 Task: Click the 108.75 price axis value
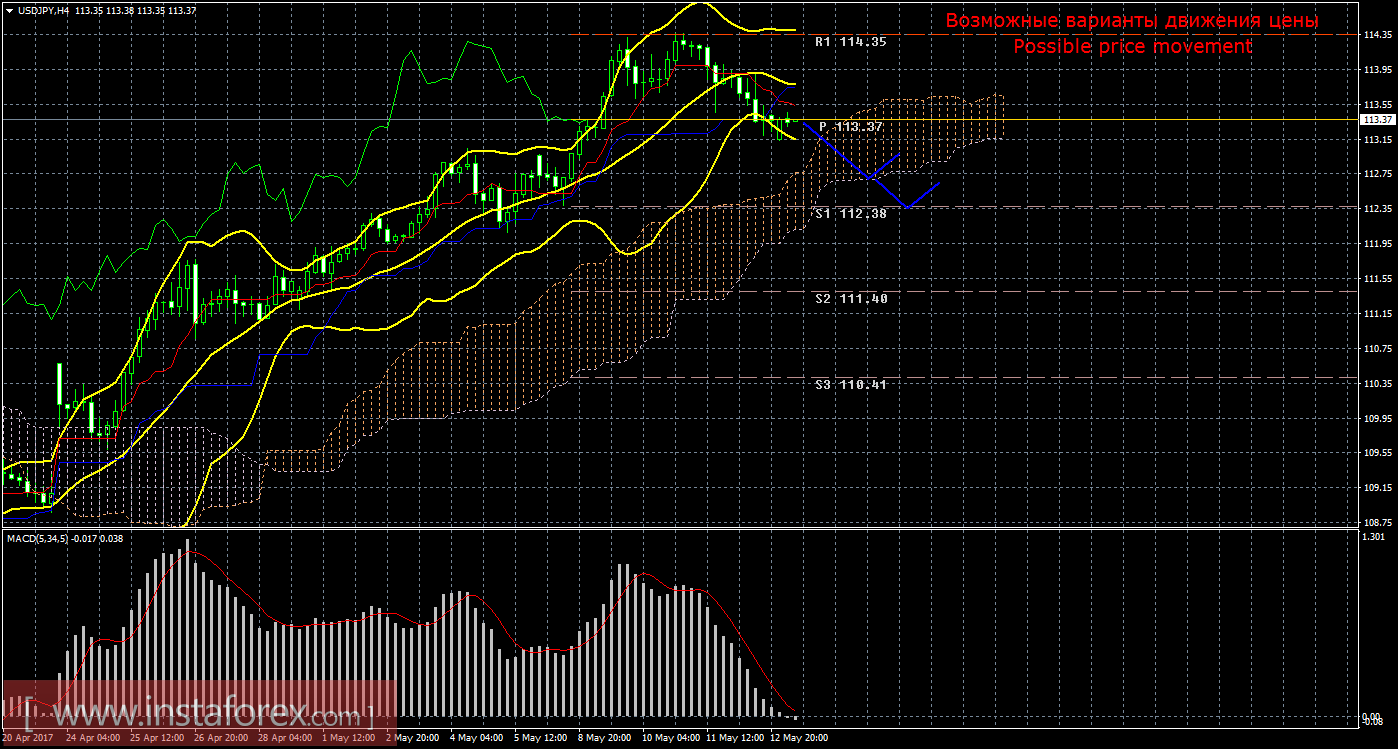pos(1376,523)
